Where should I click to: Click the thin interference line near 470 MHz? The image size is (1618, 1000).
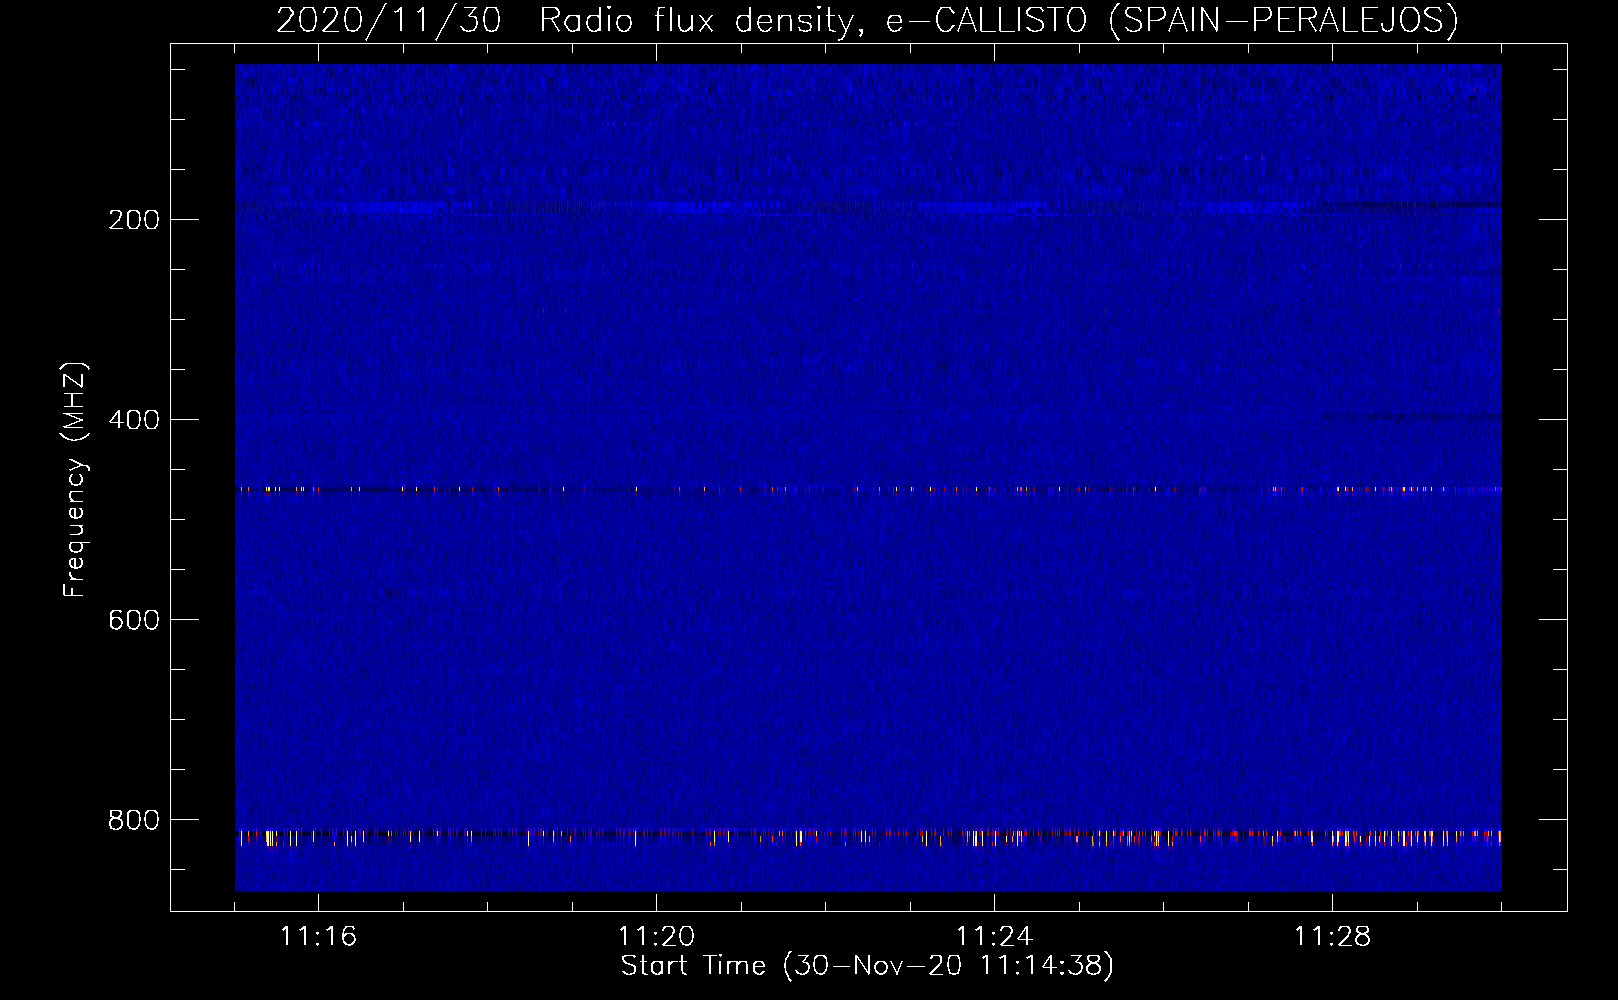pos(868,489)
